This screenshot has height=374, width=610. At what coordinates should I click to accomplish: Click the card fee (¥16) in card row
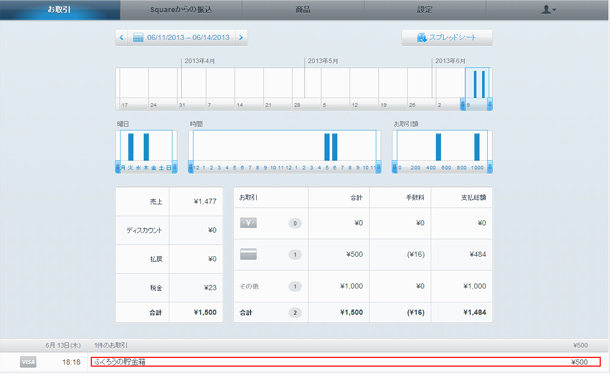(415, 254)
